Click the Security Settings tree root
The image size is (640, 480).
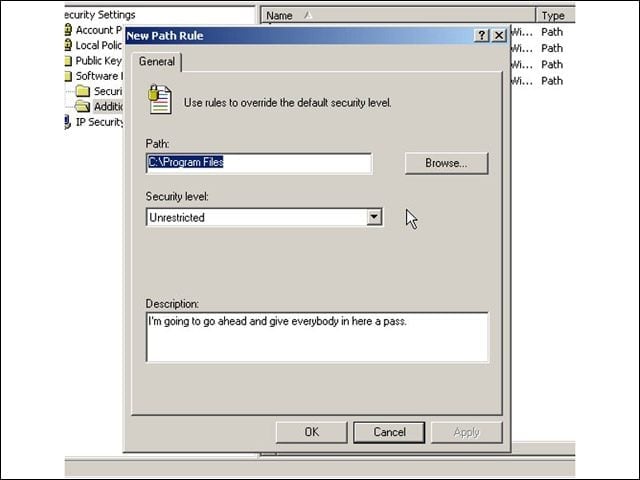tap(100, 15)
